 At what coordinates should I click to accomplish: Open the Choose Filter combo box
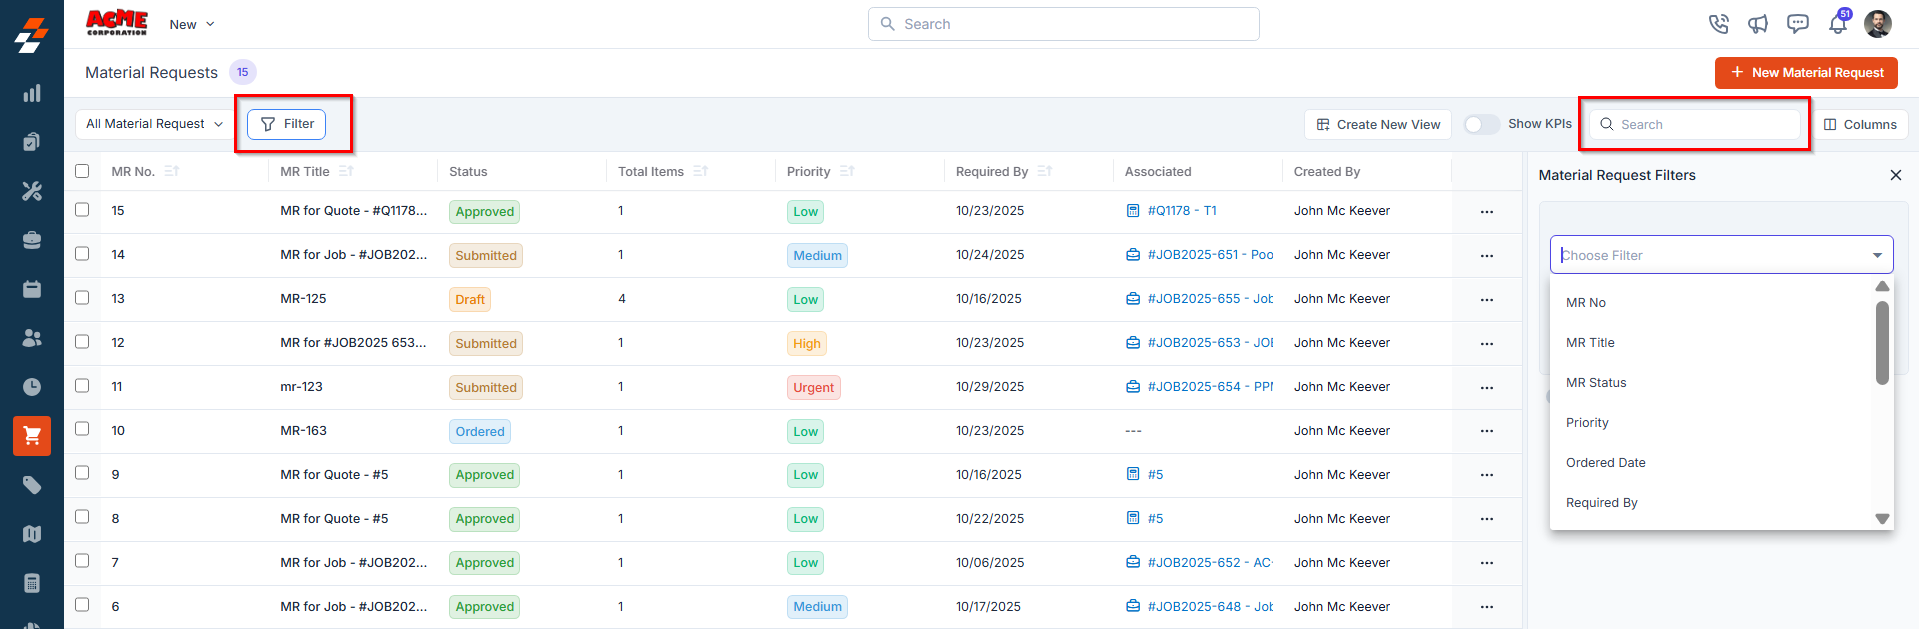1721,255
